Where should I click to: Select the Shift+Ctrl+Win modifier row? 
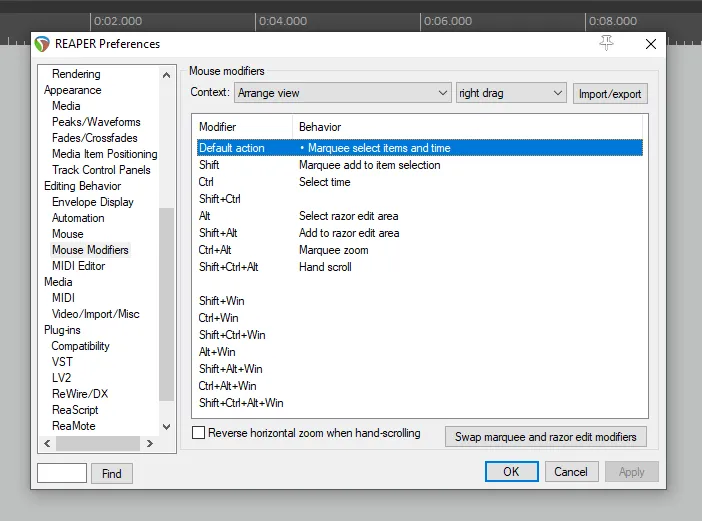click(x=420, y=335)
